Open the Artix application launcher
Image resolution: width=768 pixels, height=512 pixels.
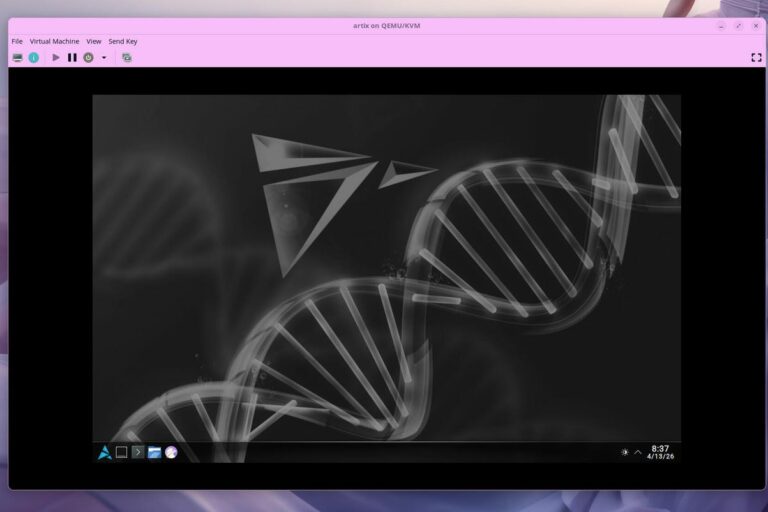click(x=104, y=452)
